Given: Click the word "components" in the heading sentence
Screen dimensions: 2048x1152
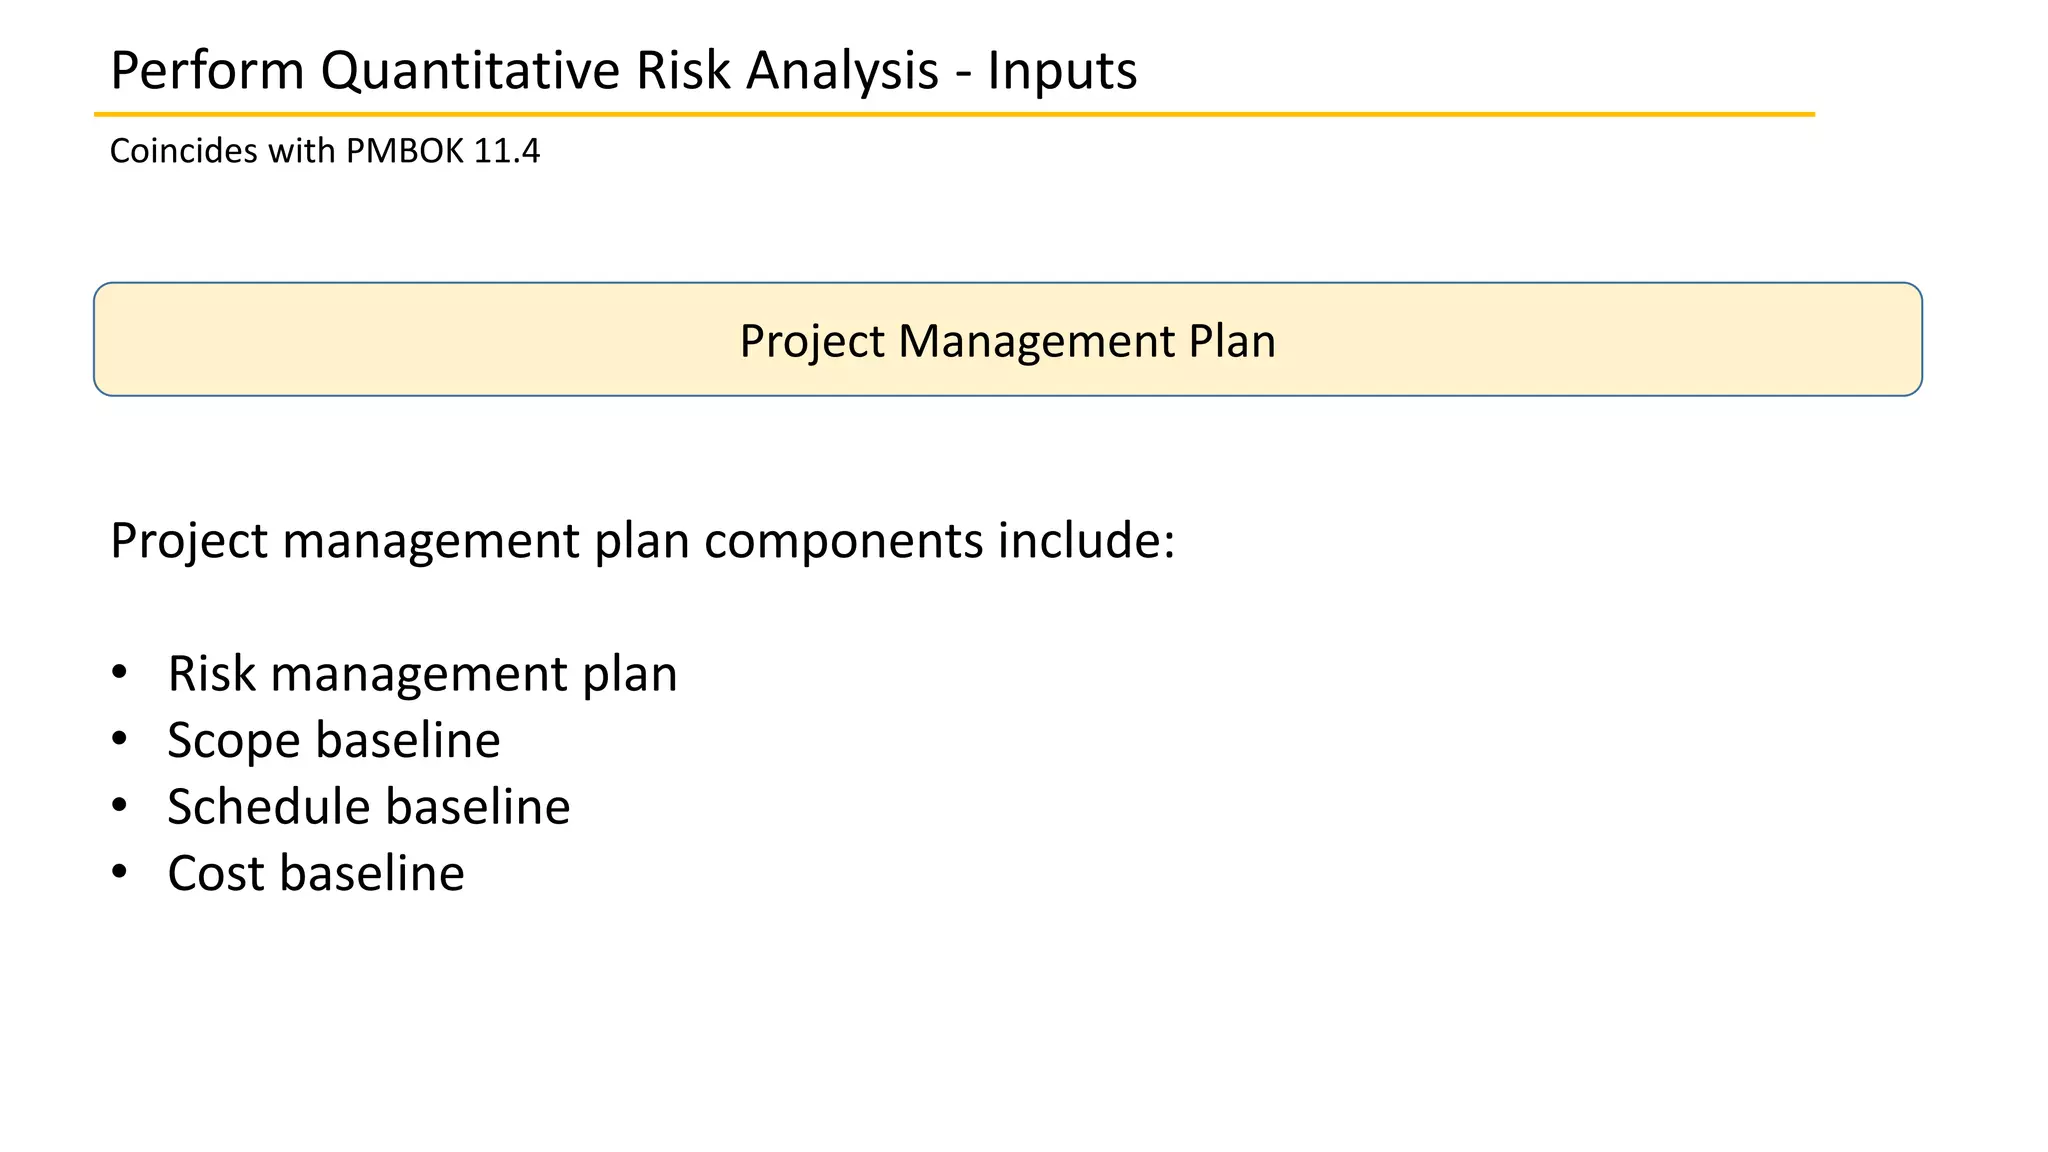Looking at the screenshot, I should click(x=844, y=541).
